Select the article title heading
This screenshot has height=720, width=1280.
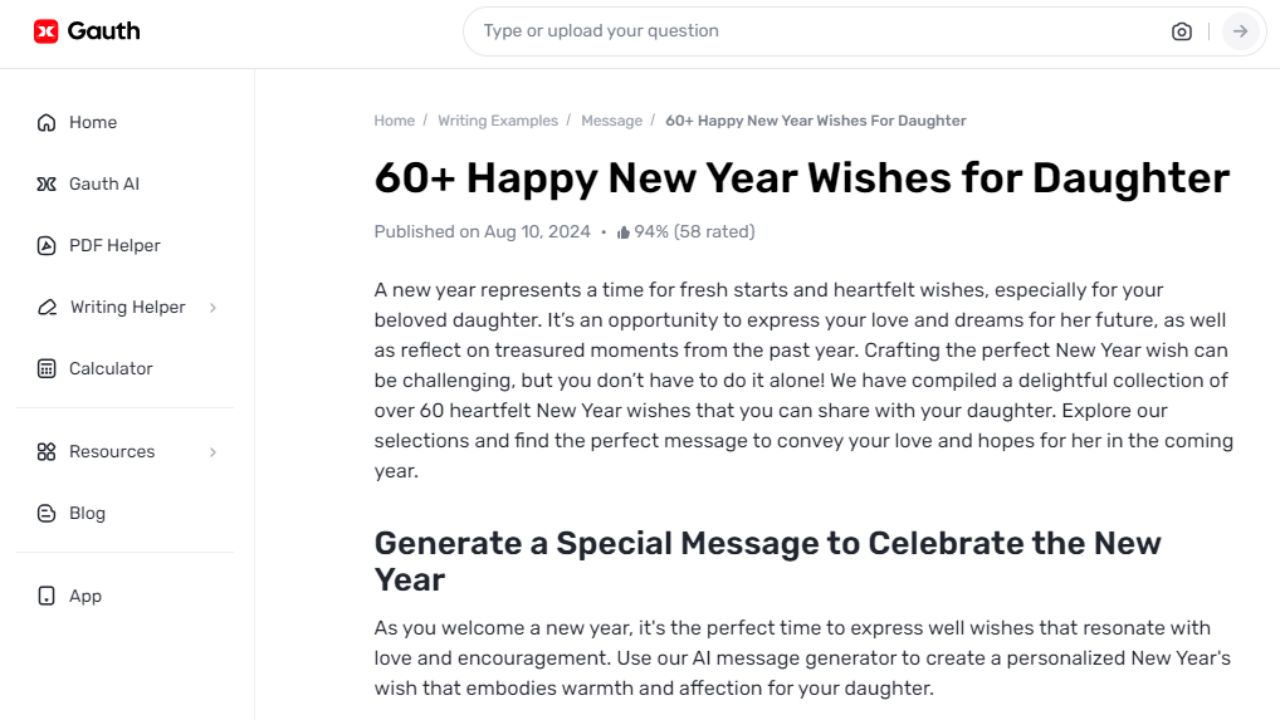800,178
